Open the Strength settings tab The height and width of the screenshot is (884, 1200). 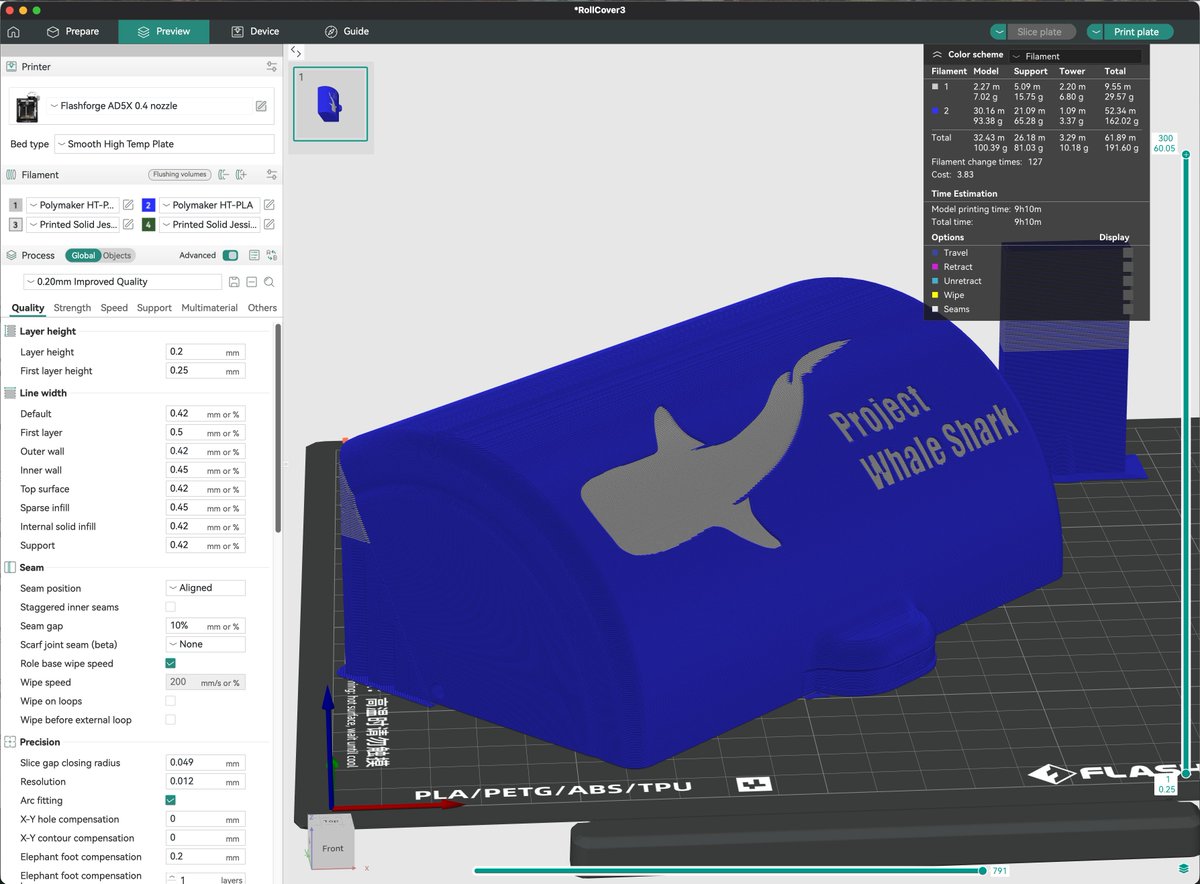tap(72, 308)
